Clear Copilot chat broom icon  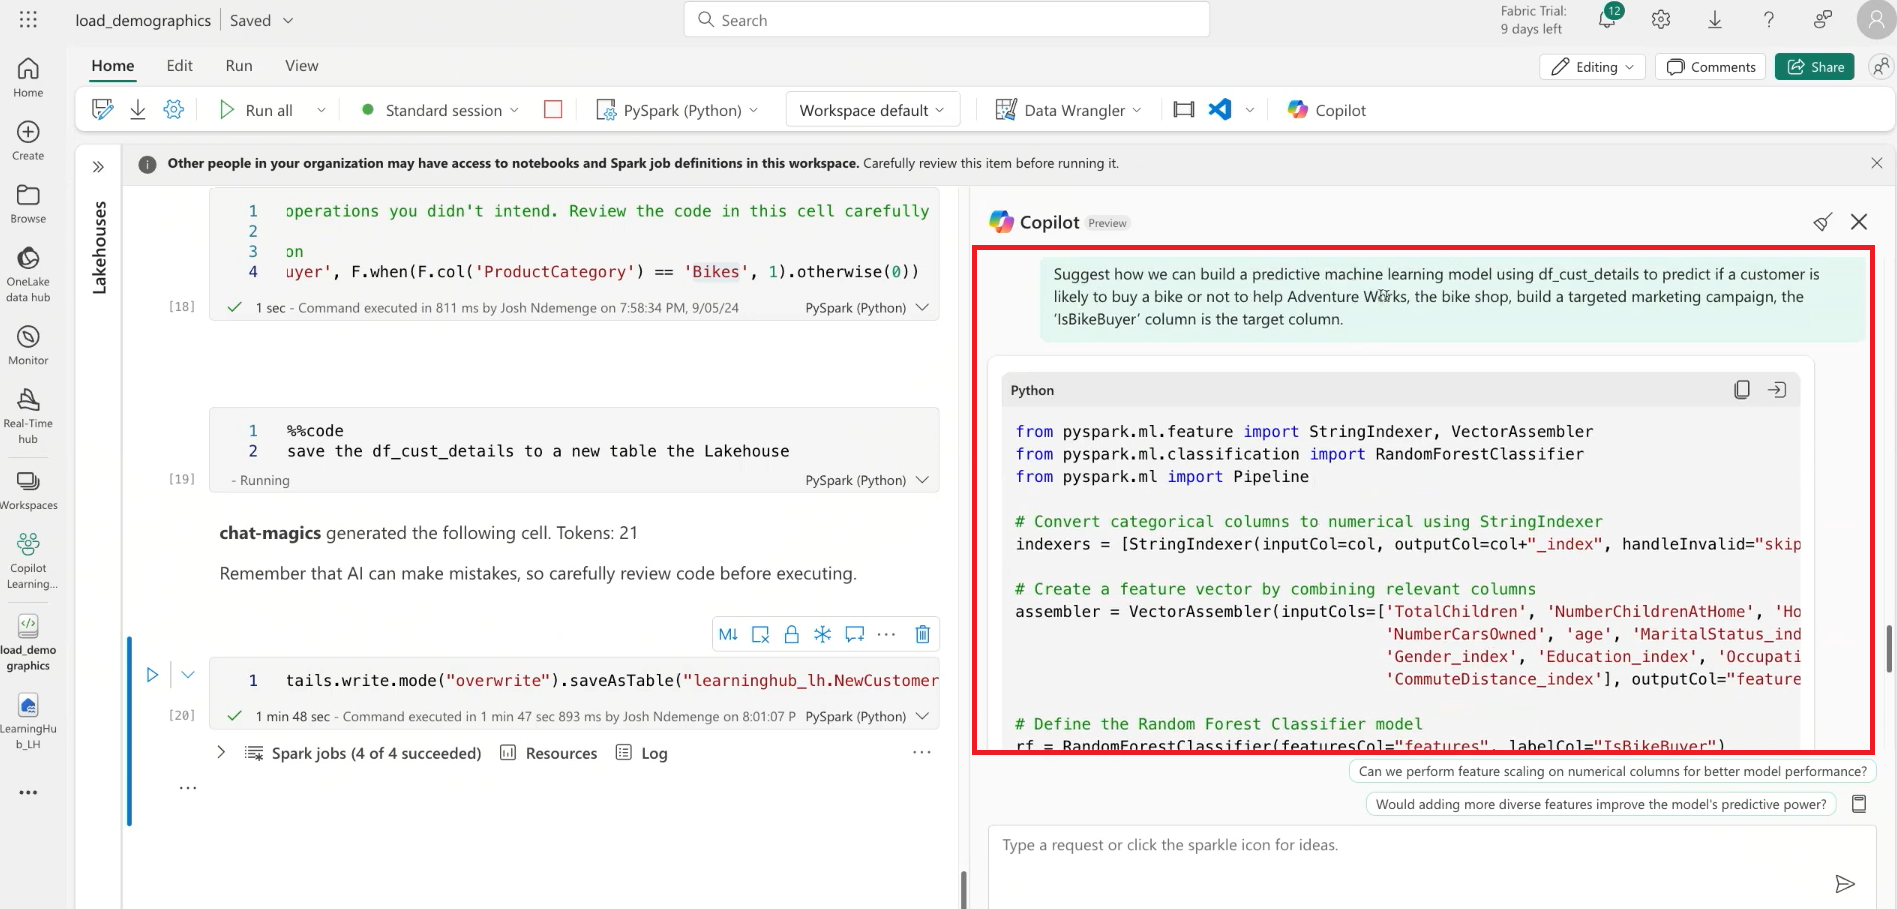[x=1822, y=222]
